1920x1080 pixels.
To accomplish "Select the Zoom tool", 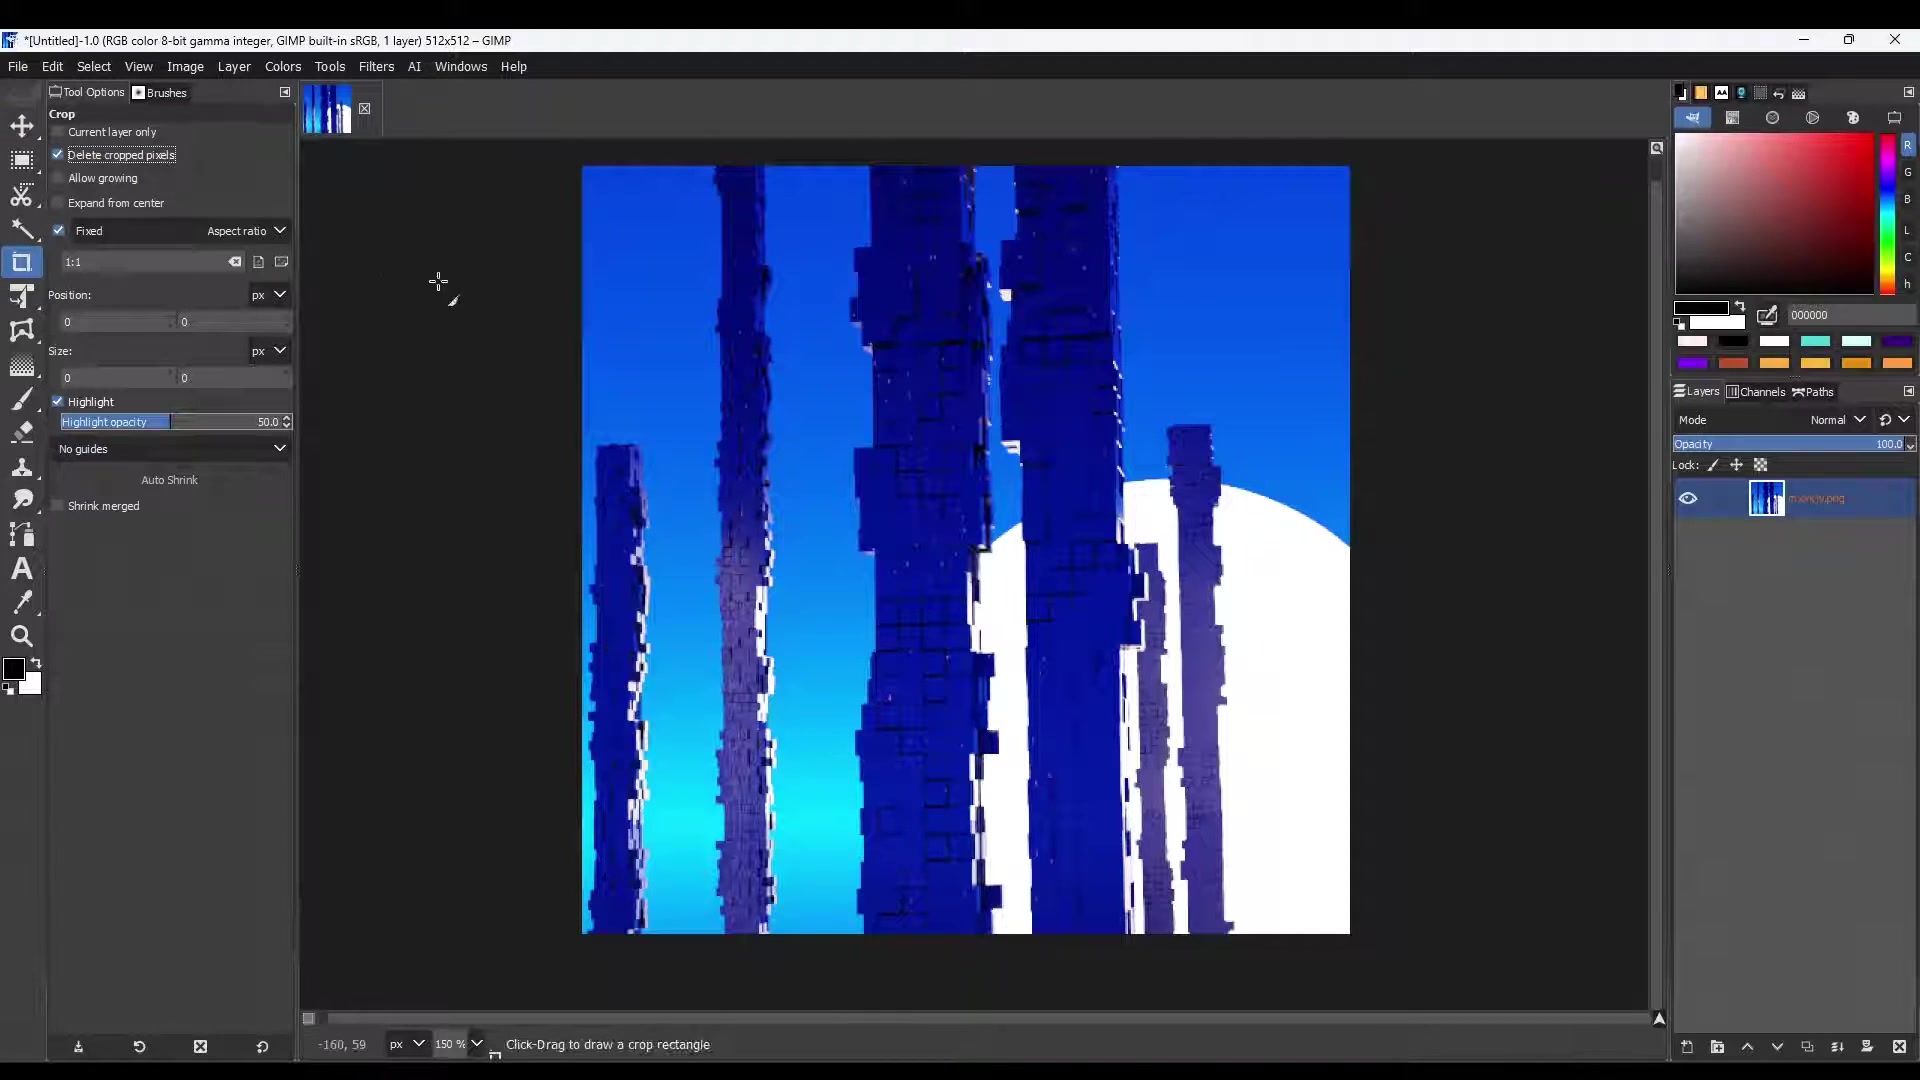I will click(22, 637).
